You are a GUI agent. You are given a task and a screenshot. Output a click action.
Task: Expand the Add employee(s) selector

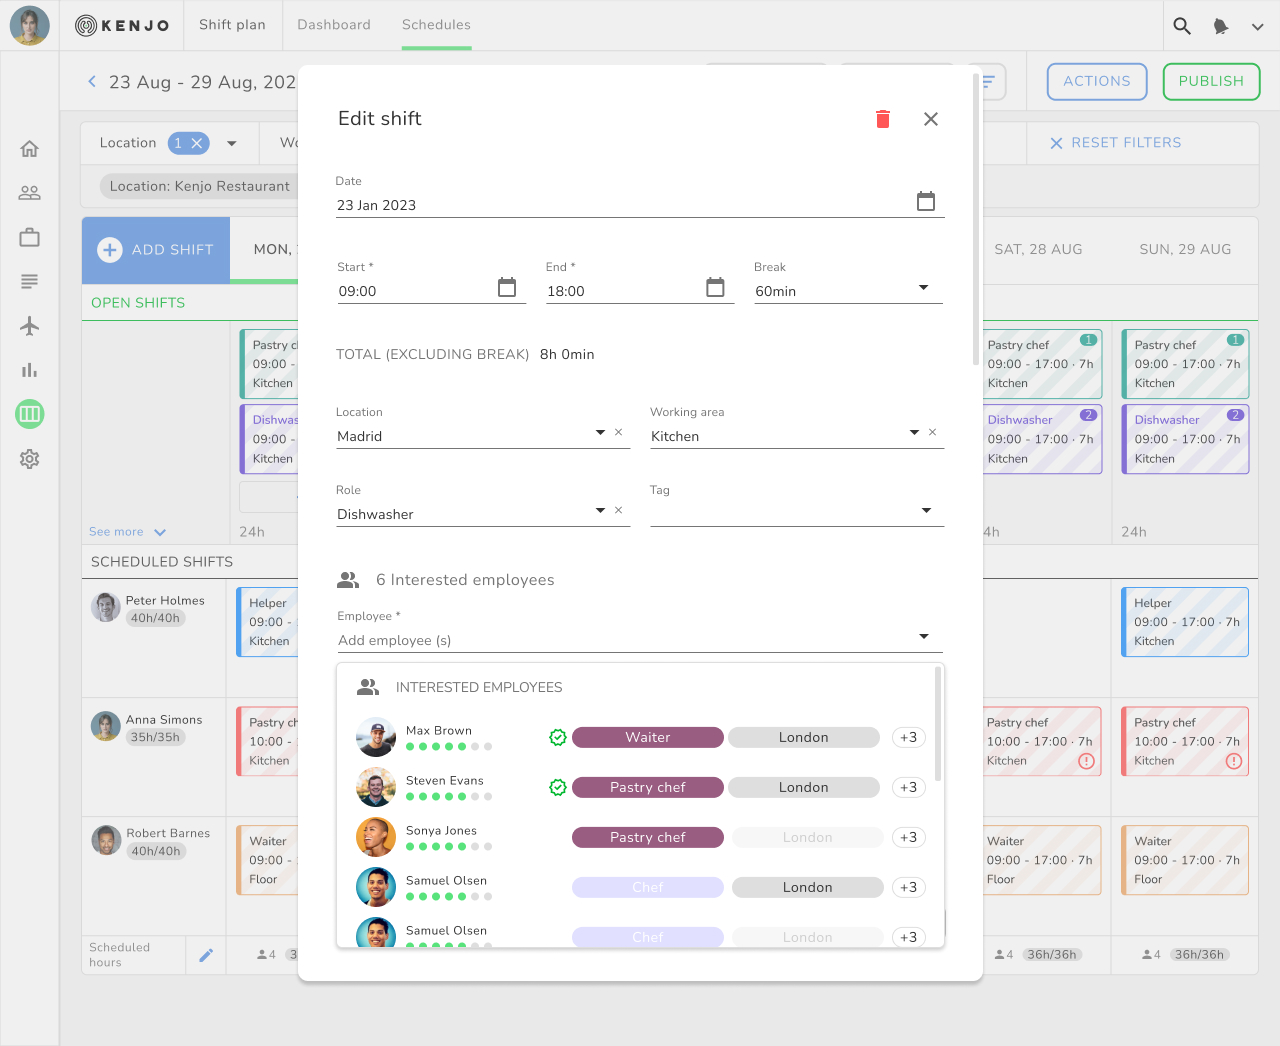(x=925, y=638)
